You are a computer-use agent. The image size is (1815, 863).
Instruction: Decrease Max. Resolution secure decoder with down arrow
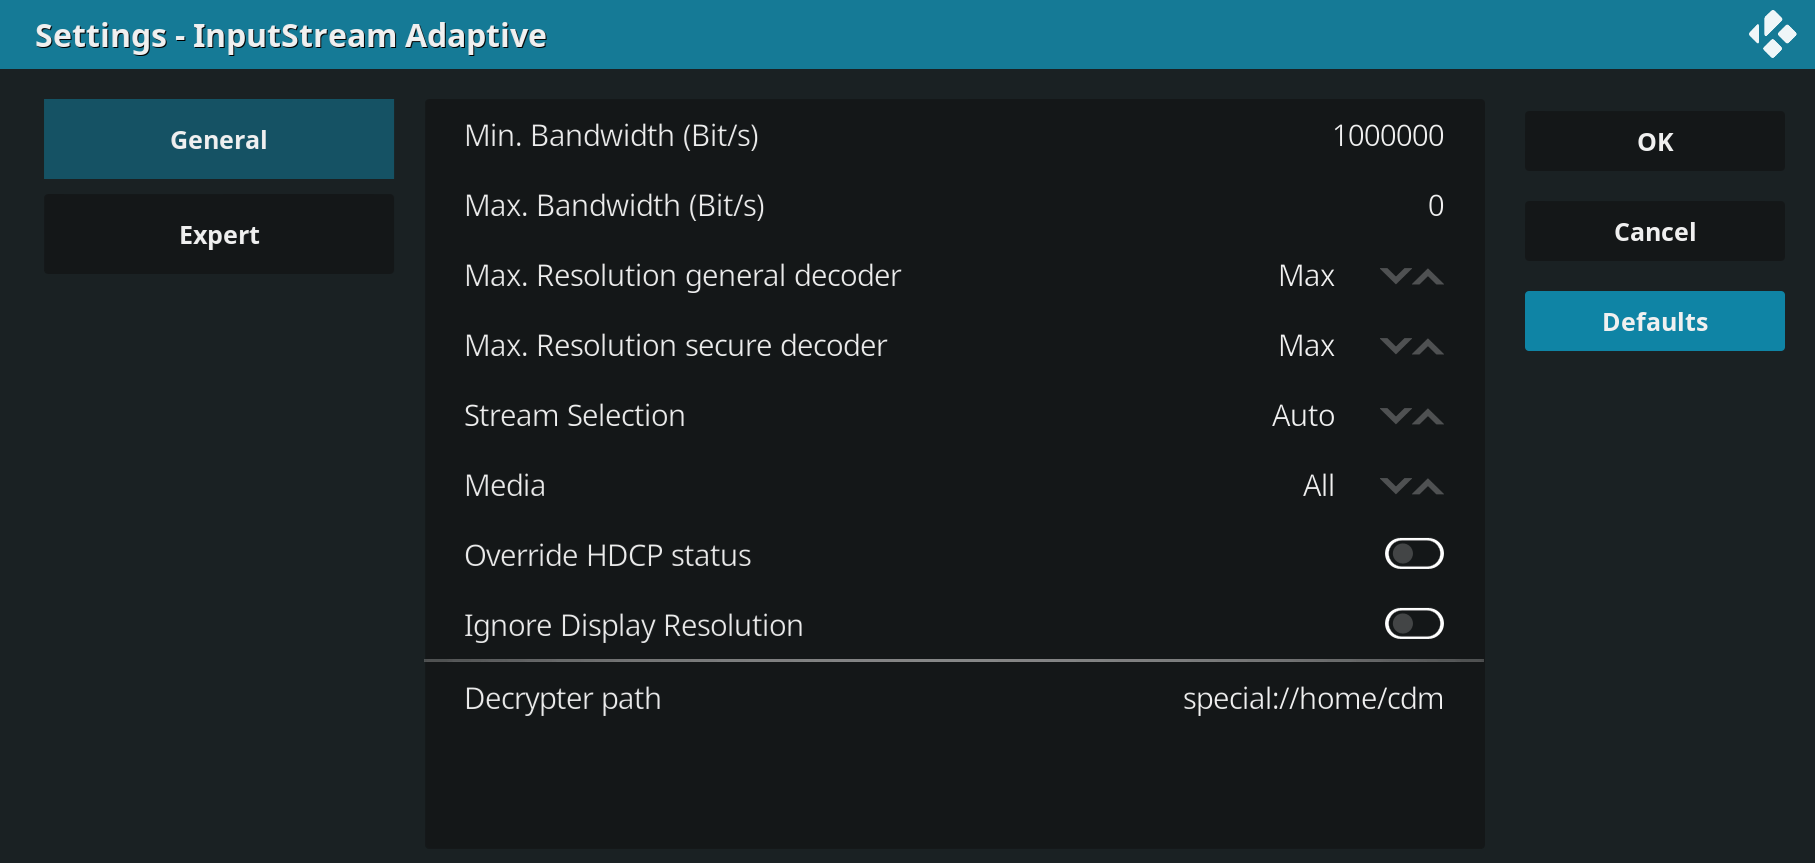click(1396, 346)
